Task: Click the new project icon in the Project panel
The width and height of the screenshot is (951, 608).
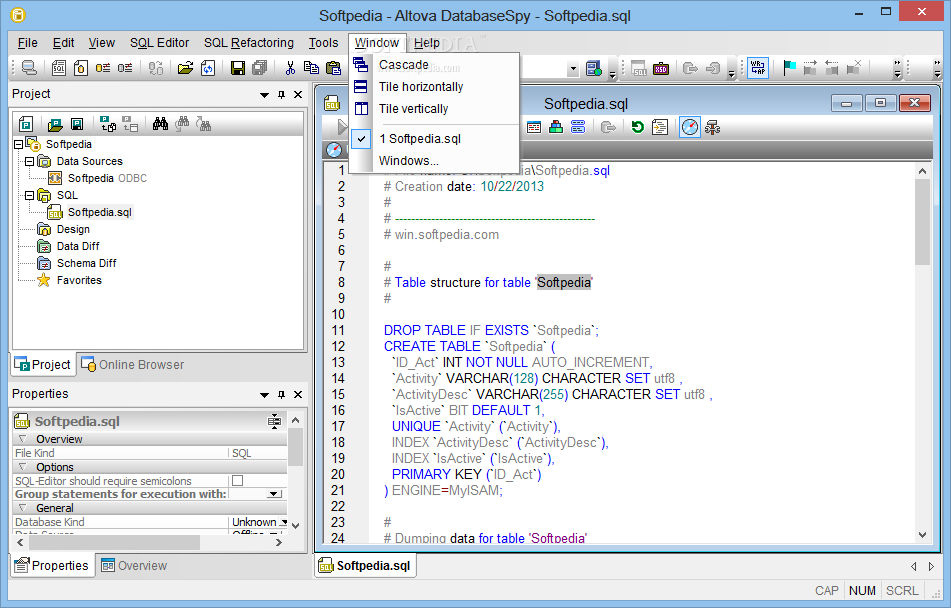Action: [26, 124]
